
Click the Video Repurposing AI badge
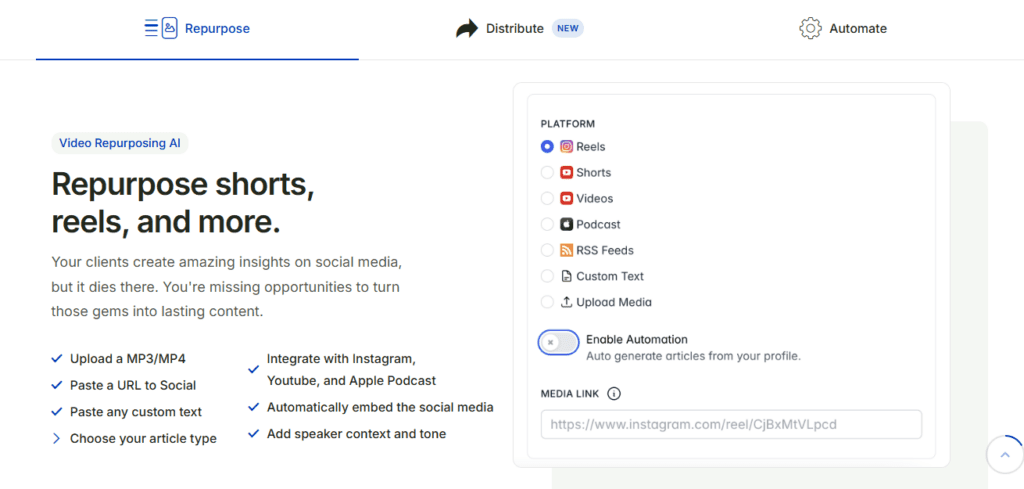pyautogui.click(x=120, y=144)
